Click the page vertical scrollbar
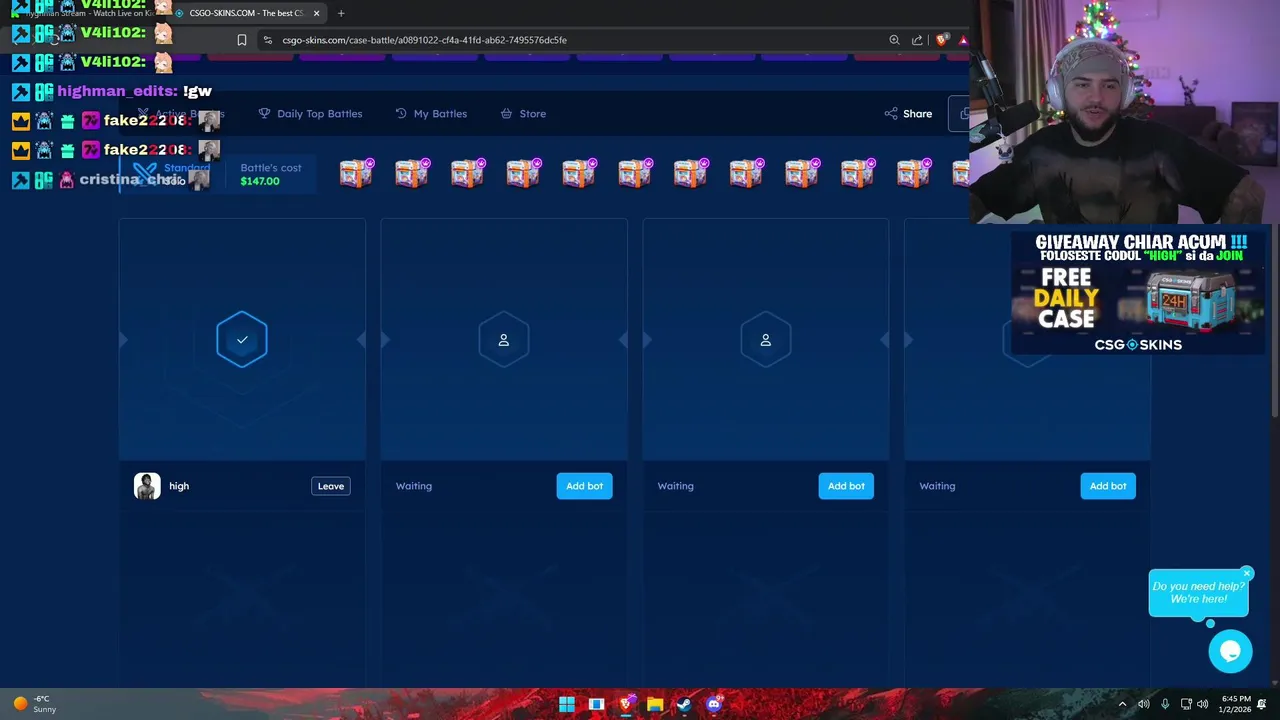The width and height of the screenshot is (1280, 720). (x=1275, y=320)
